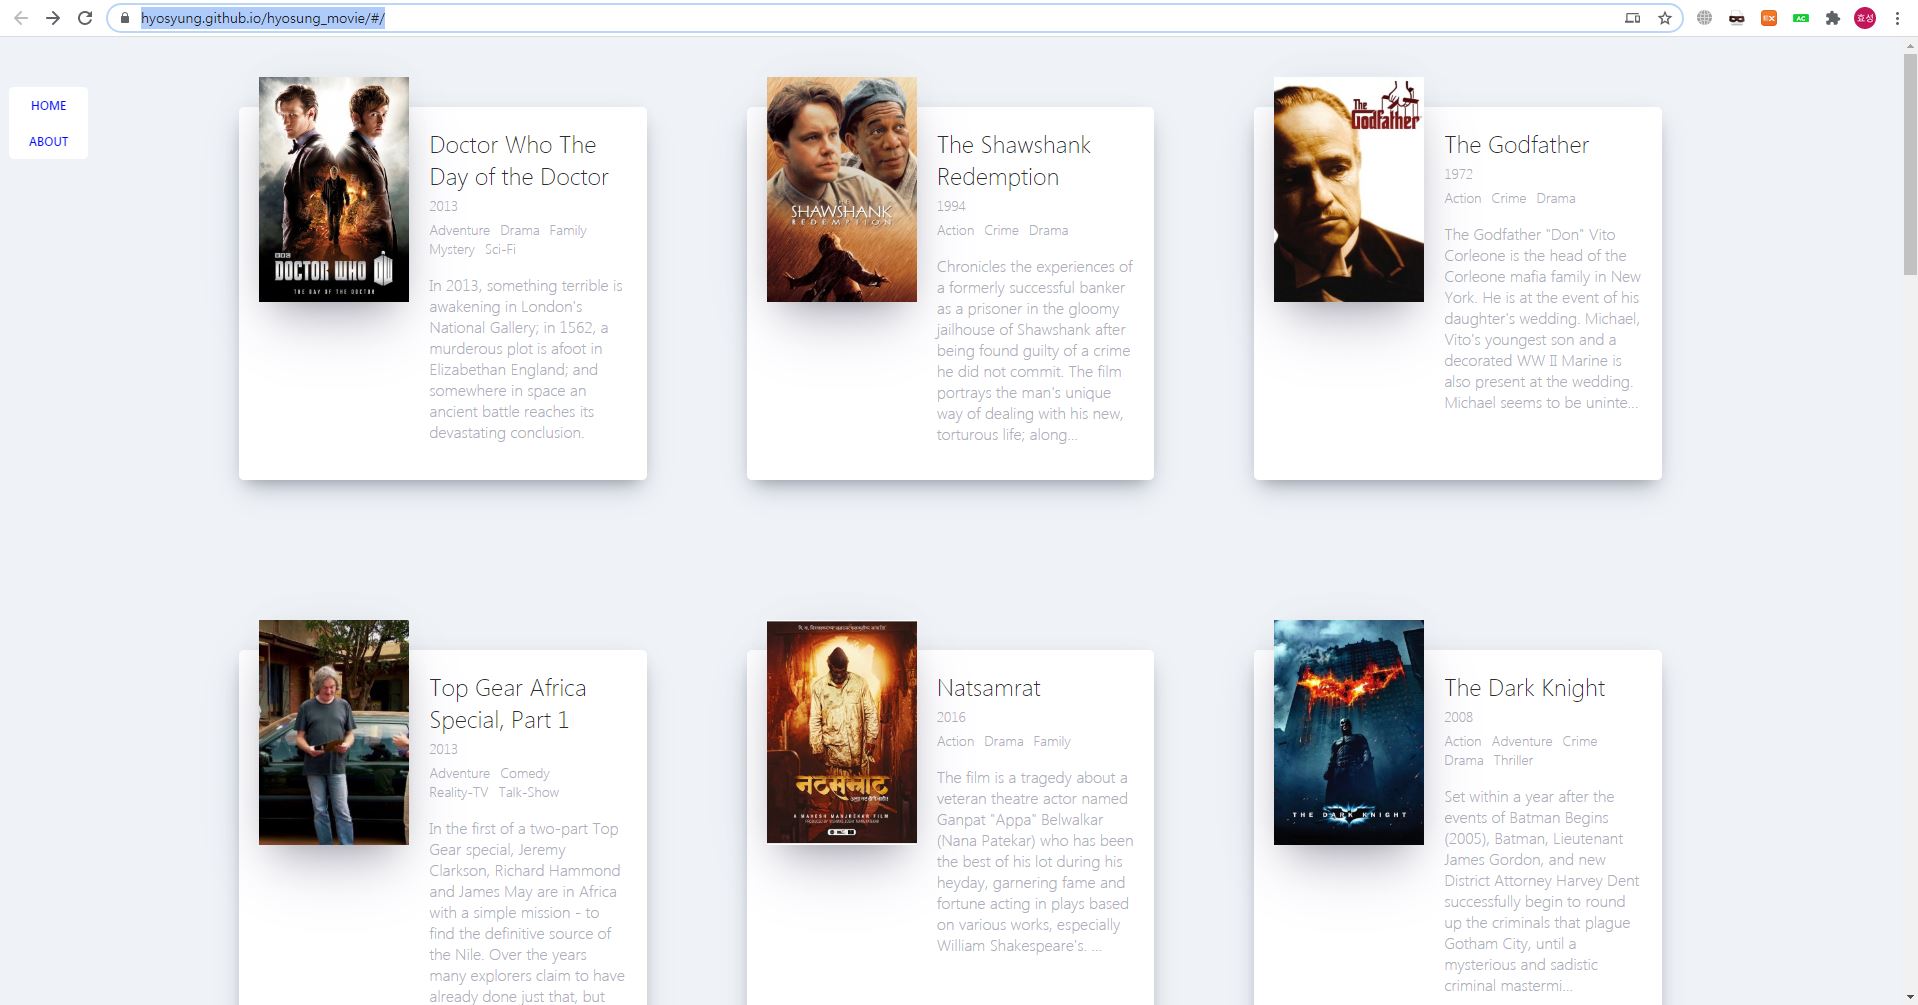Click the Family genre on Natsamrat card

1051,742
